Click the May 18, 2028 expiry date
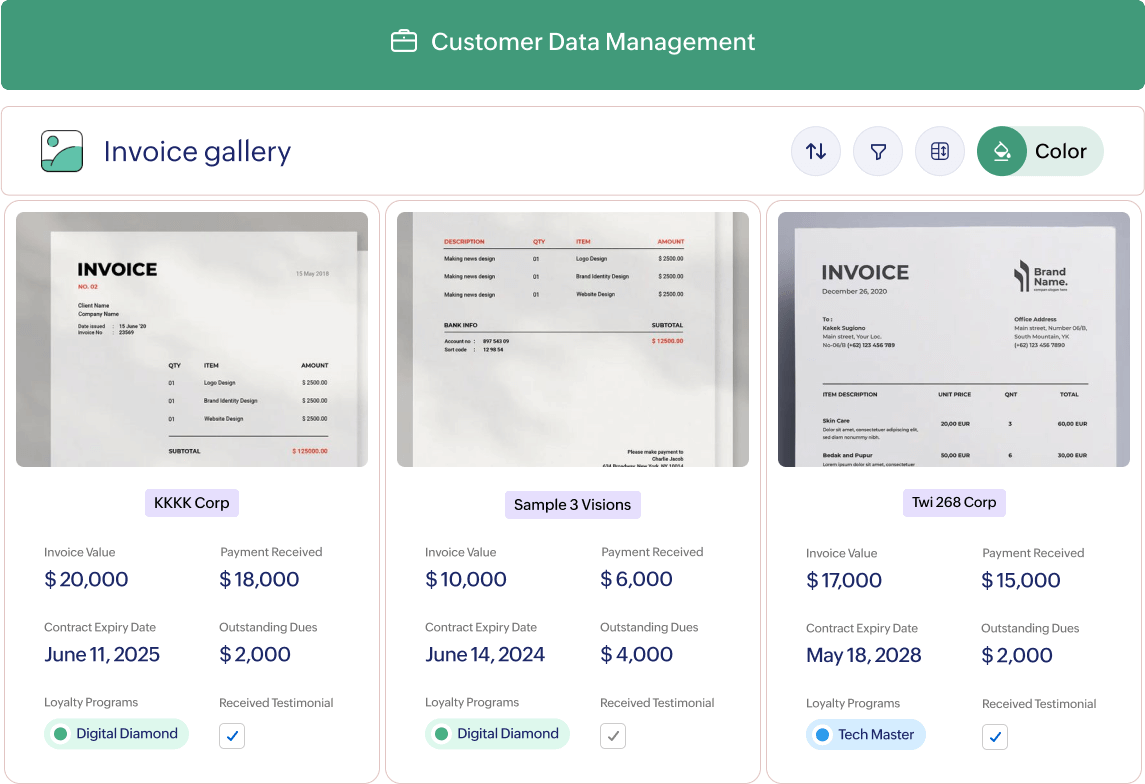Screen dimensions: 1145x784 [x=864, y=655]
